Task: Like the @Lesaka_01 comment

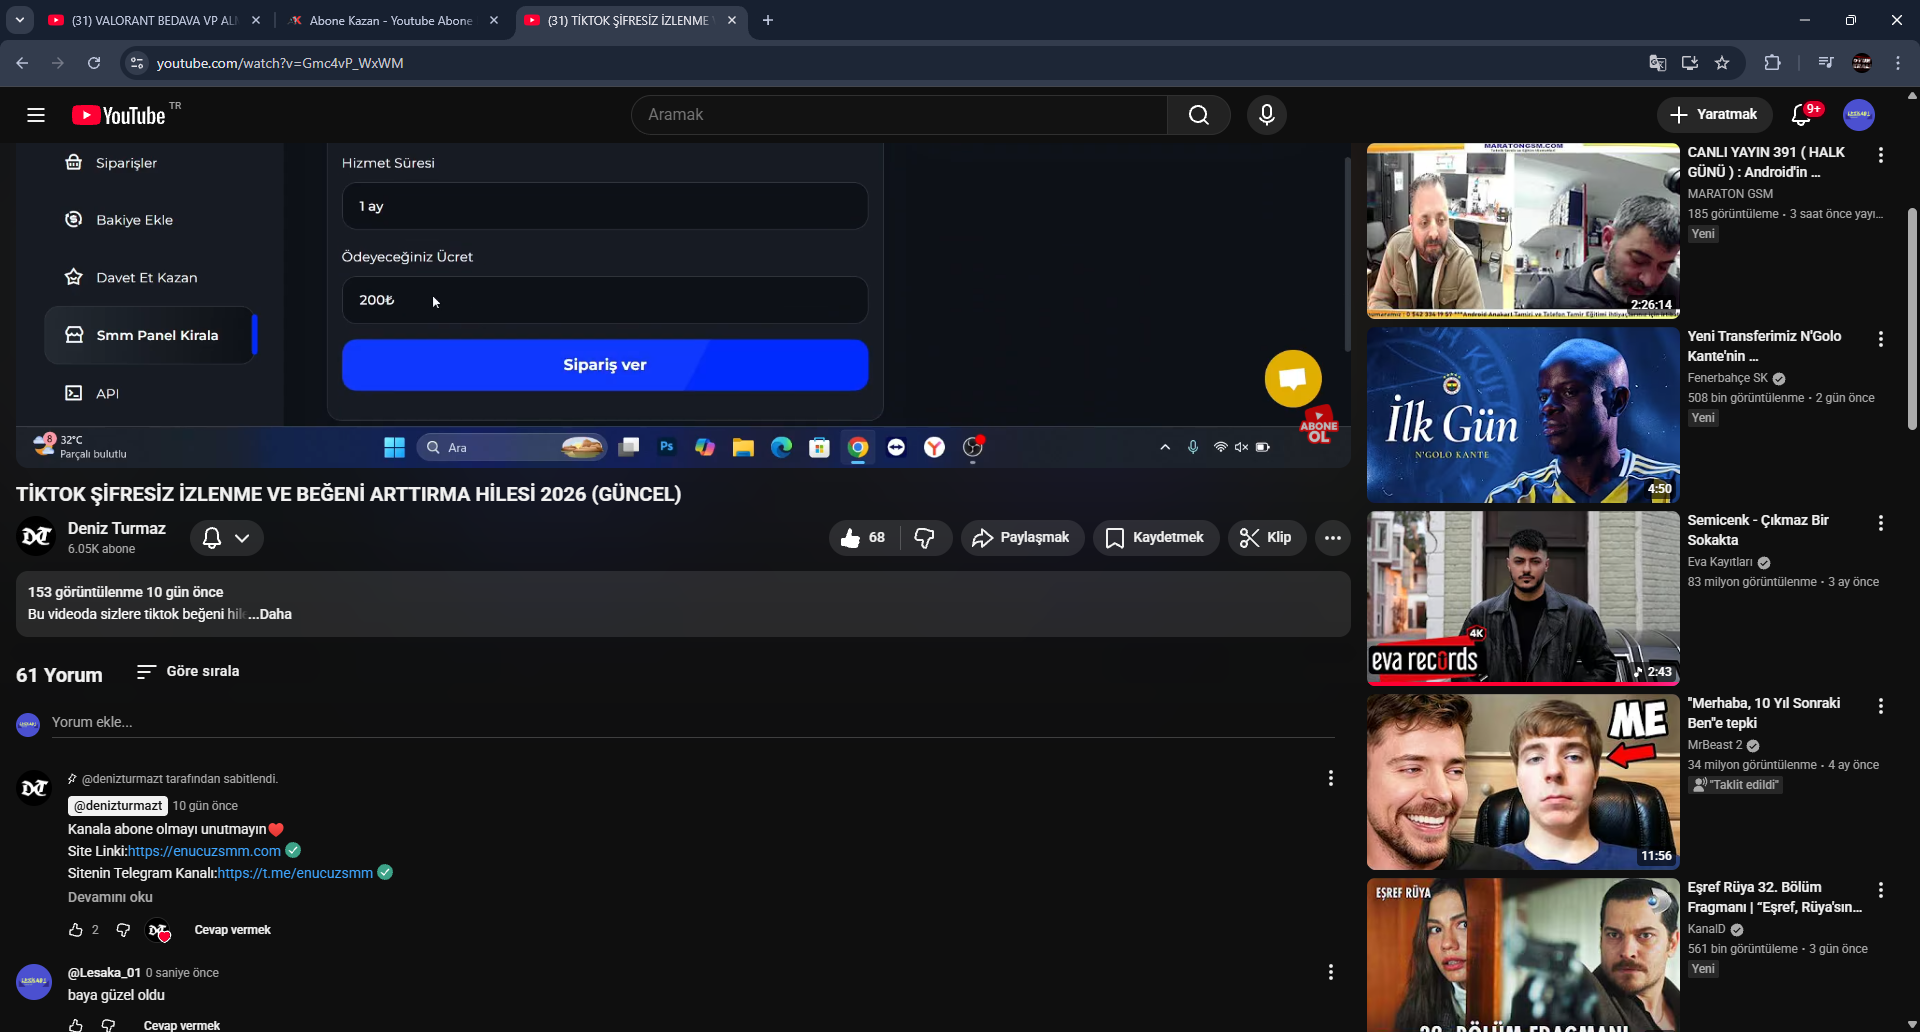Action: 75,1025
